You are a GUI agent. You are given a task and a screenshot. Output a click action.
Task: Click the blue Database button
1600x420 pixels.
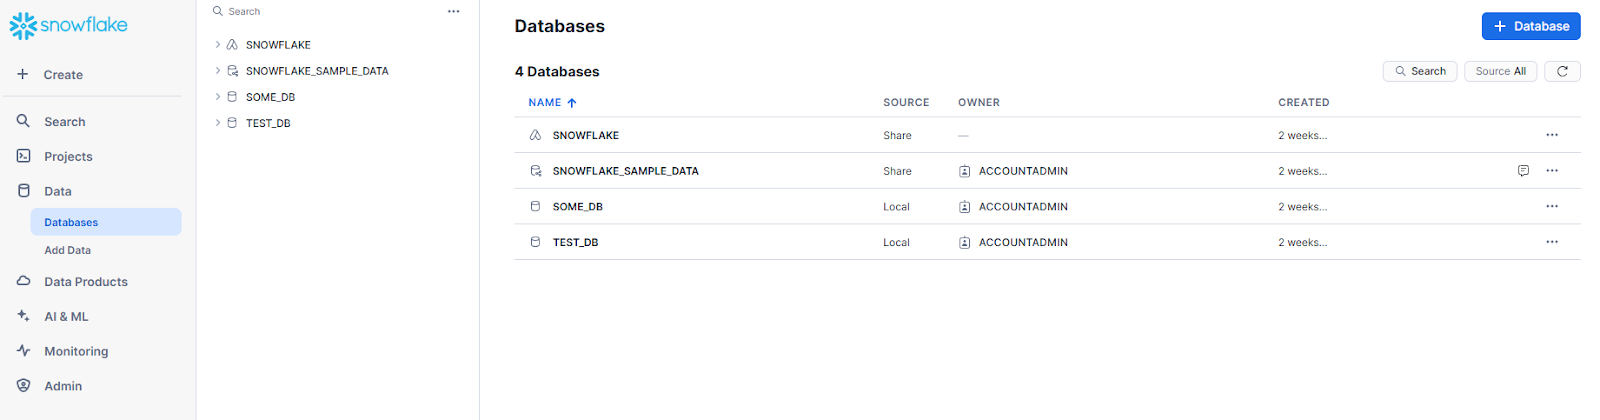point(1530,26)
